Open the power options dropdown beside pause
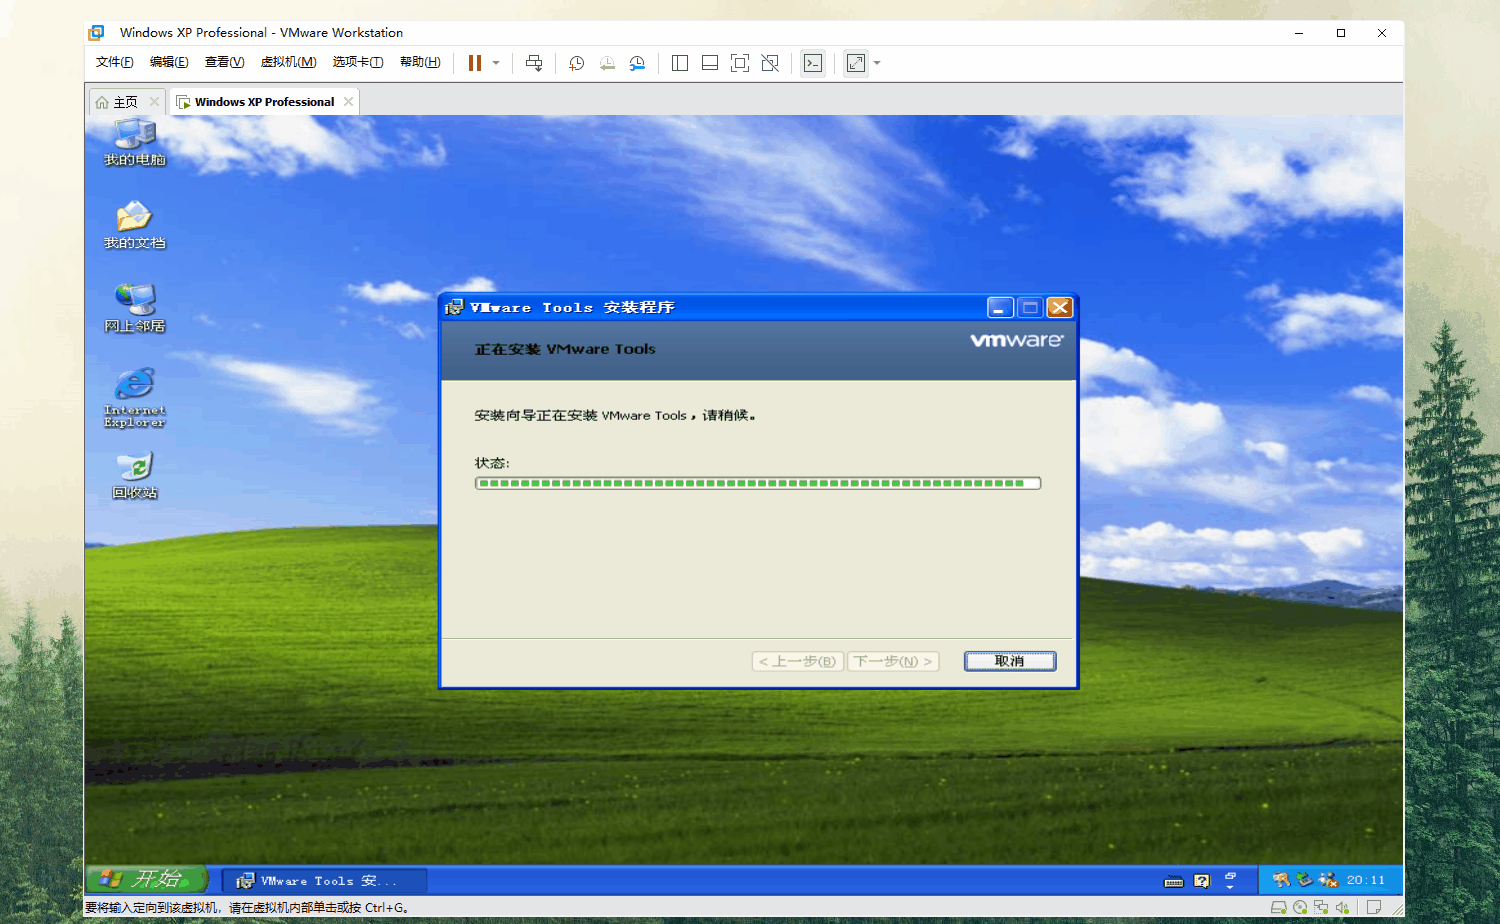The height and width of the screenshot is (924, 1500). (x=496, y=63)
